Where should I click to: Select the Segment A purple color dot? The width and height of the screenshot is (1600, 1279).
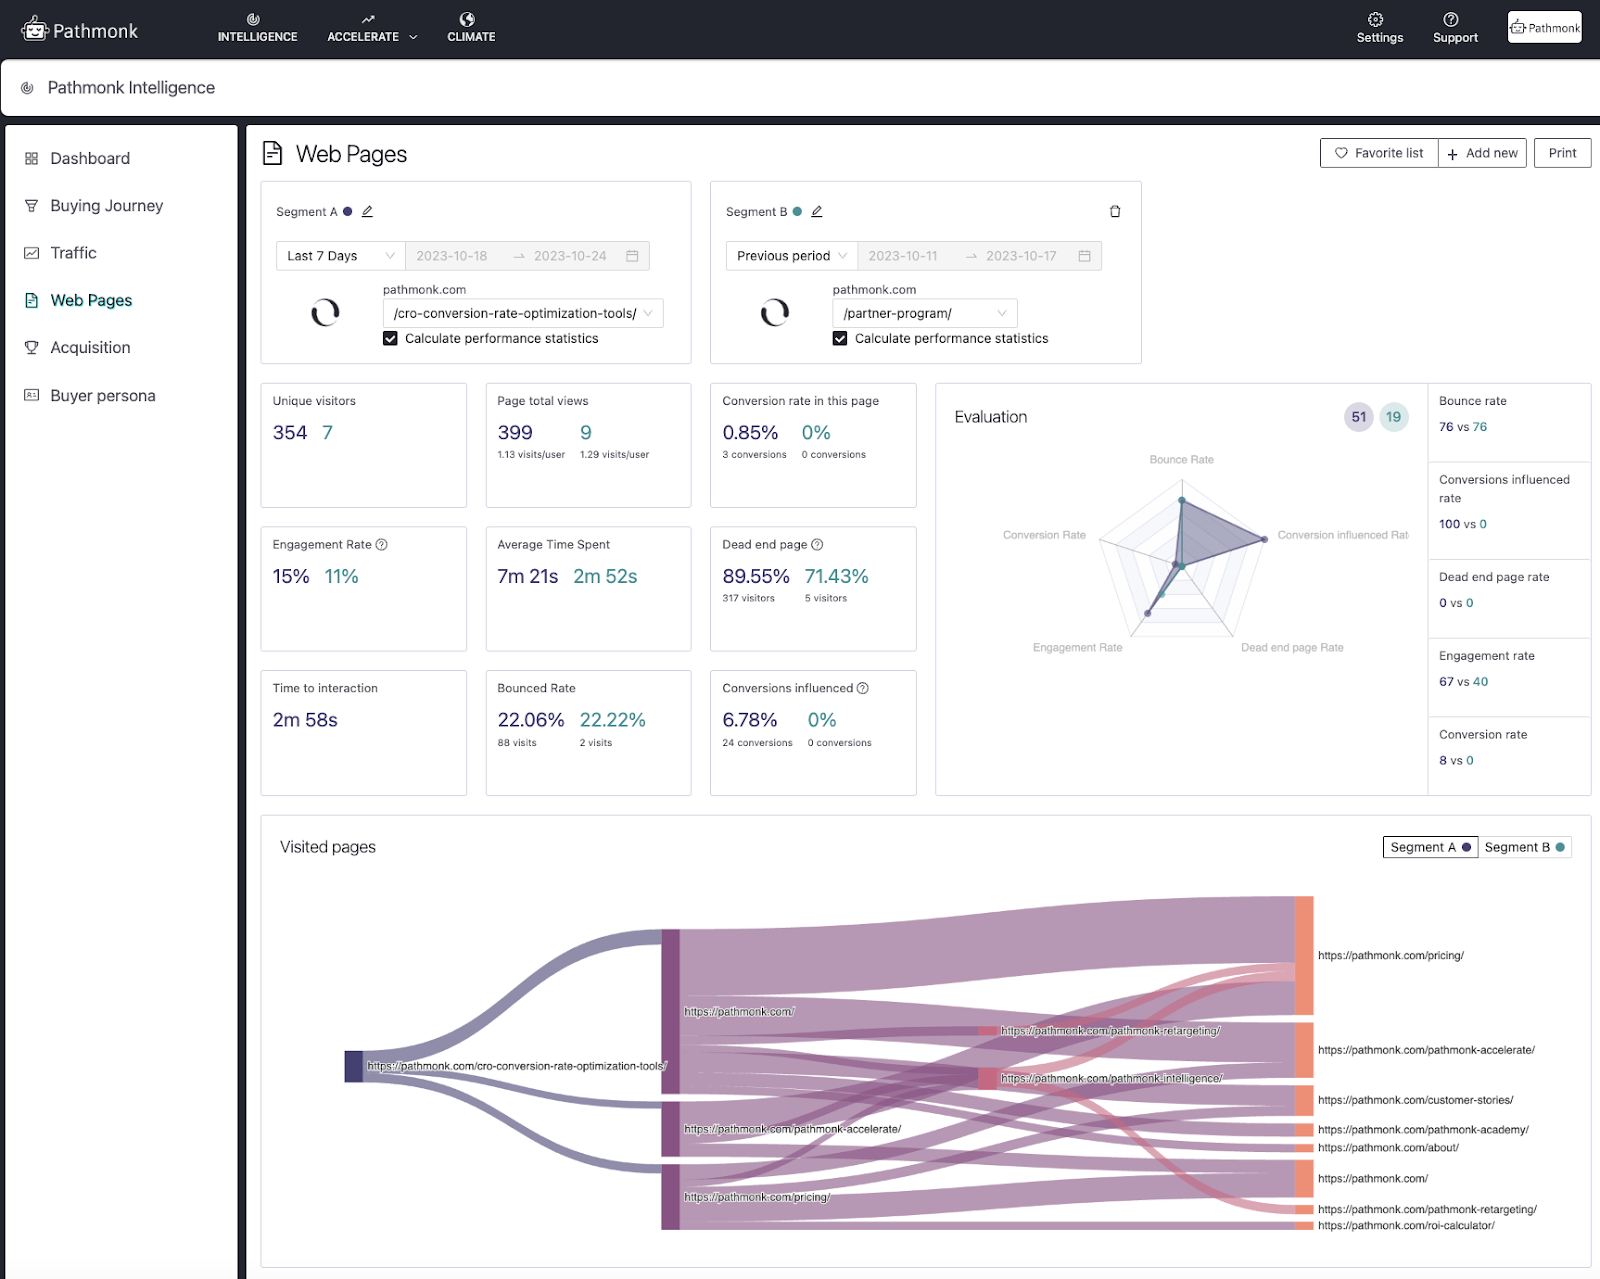346,211
